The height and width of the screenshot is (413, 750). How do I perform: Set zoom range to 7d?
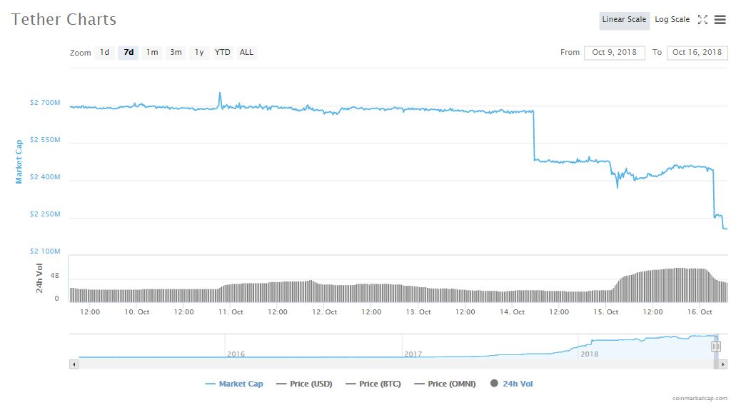(x=129, y=53)
